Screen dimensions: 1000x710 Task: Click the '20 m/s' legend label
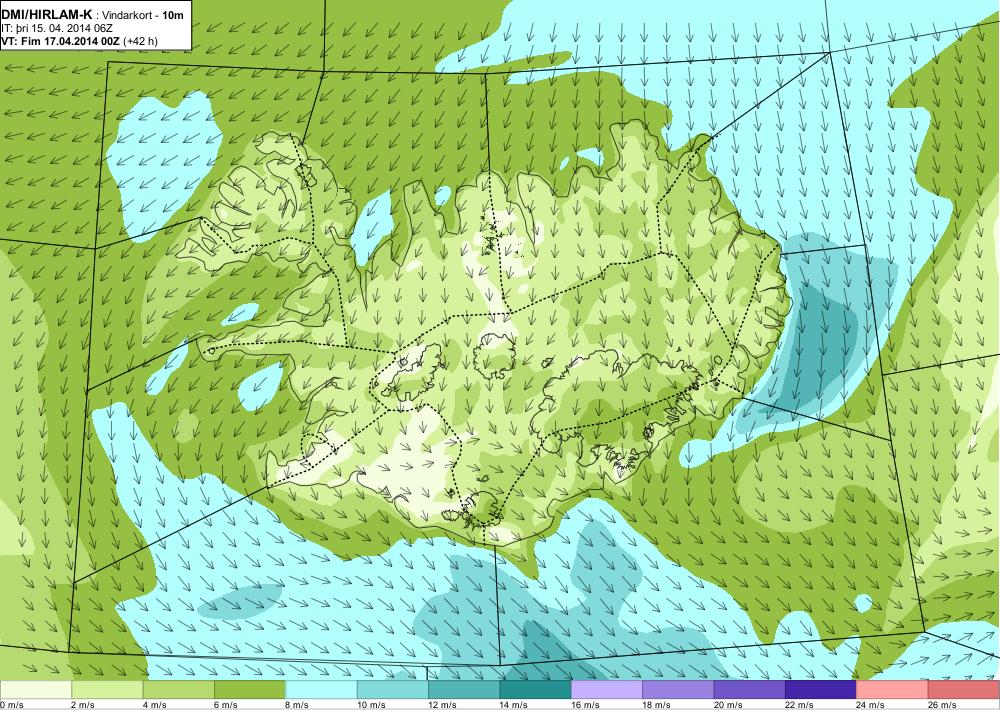(728, 704)
